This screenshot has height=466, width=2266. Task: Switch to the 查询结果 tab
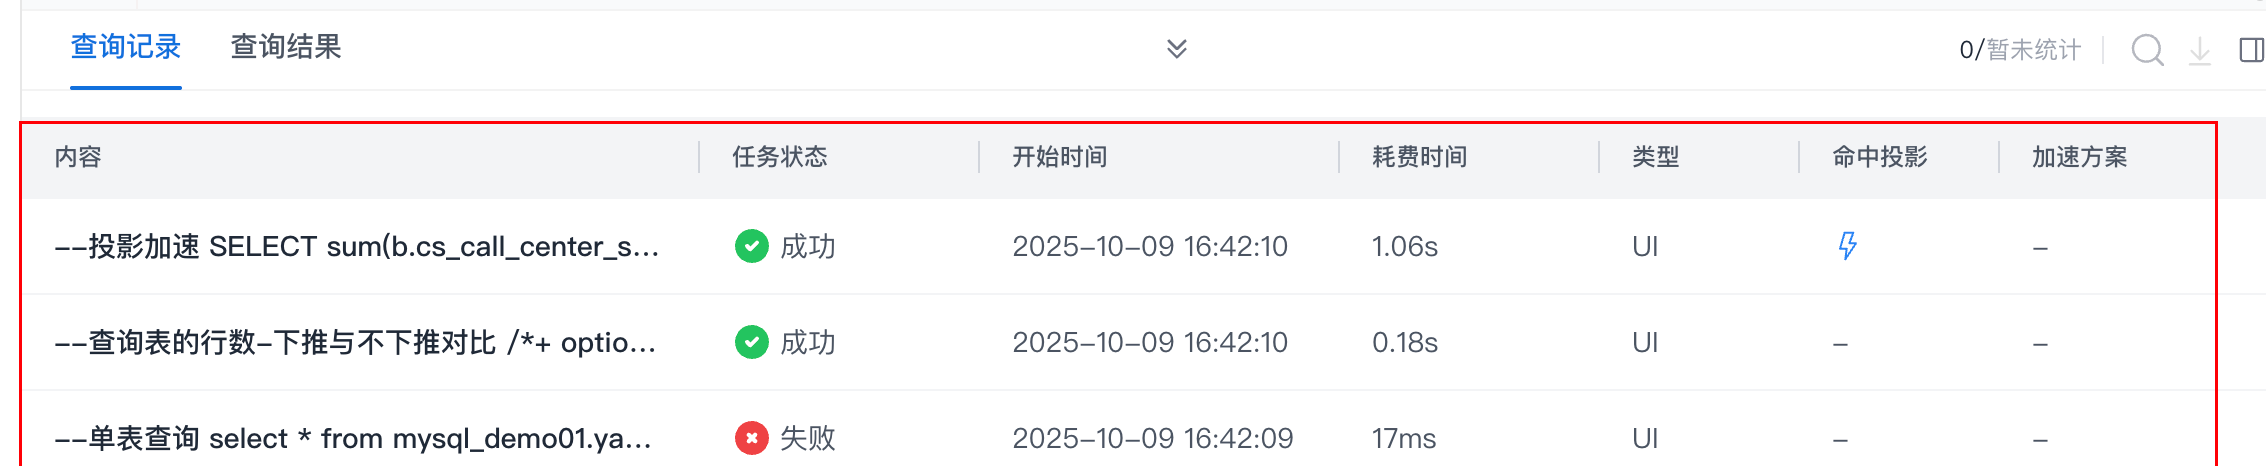[286, 47]
